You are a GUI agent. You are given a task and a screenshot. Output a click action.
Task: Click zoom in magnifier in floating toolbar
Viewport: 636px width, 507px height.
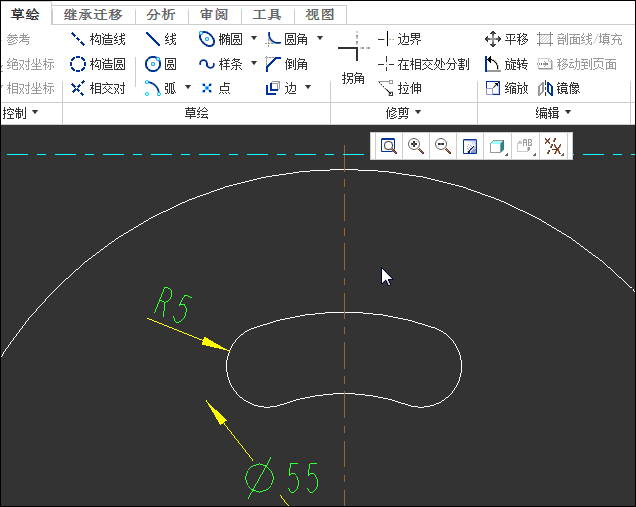415,147
